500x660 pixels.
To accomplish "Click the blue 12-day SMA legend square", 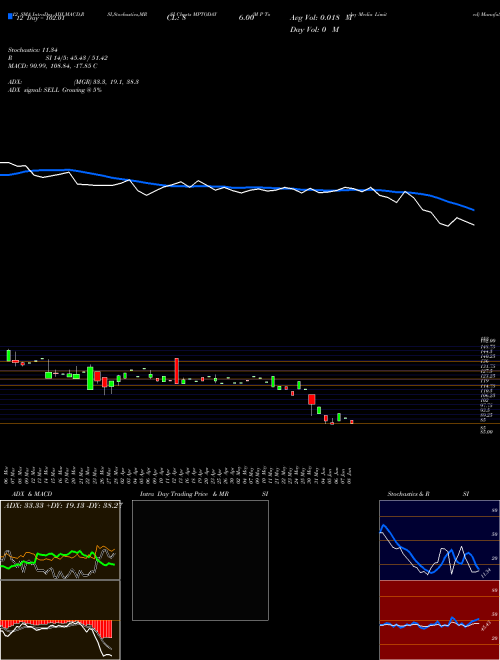I will [10, 16].
